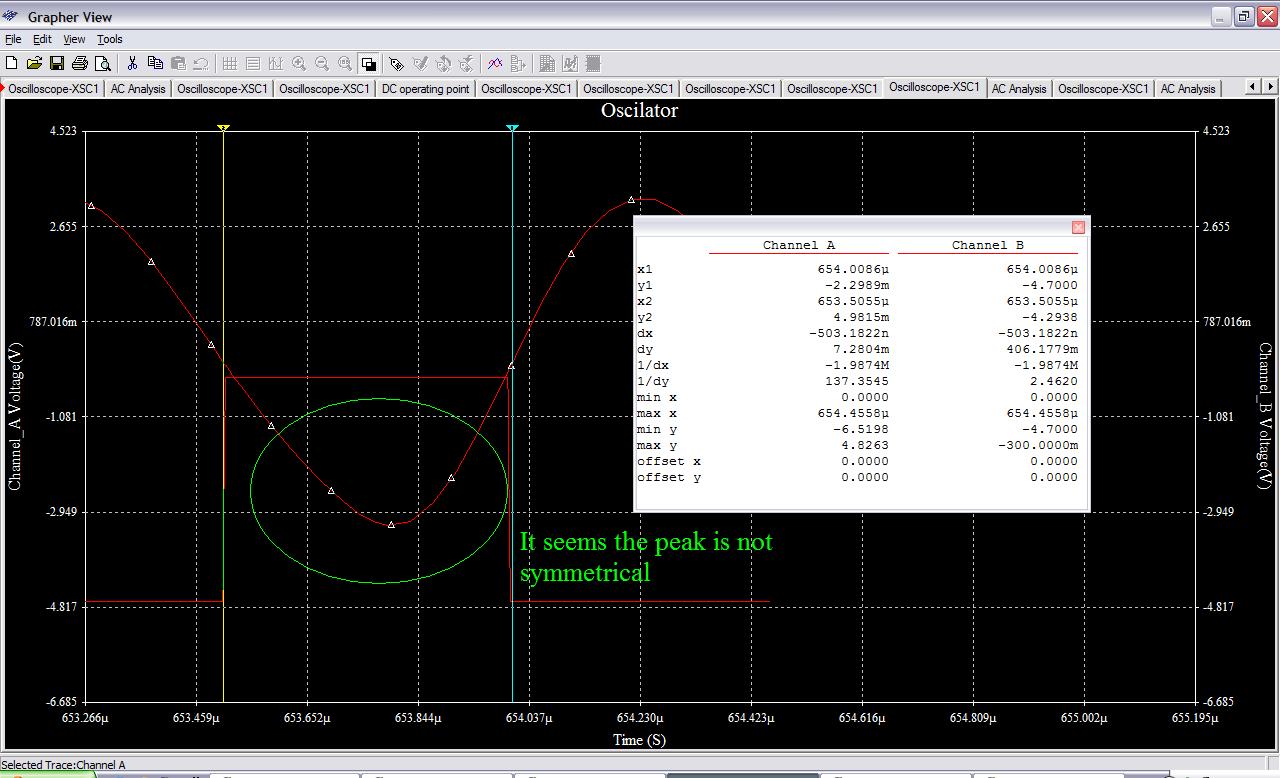The image size is (1280, 778).
Task: Click the New graph page icon
Action: pos(11,63)
